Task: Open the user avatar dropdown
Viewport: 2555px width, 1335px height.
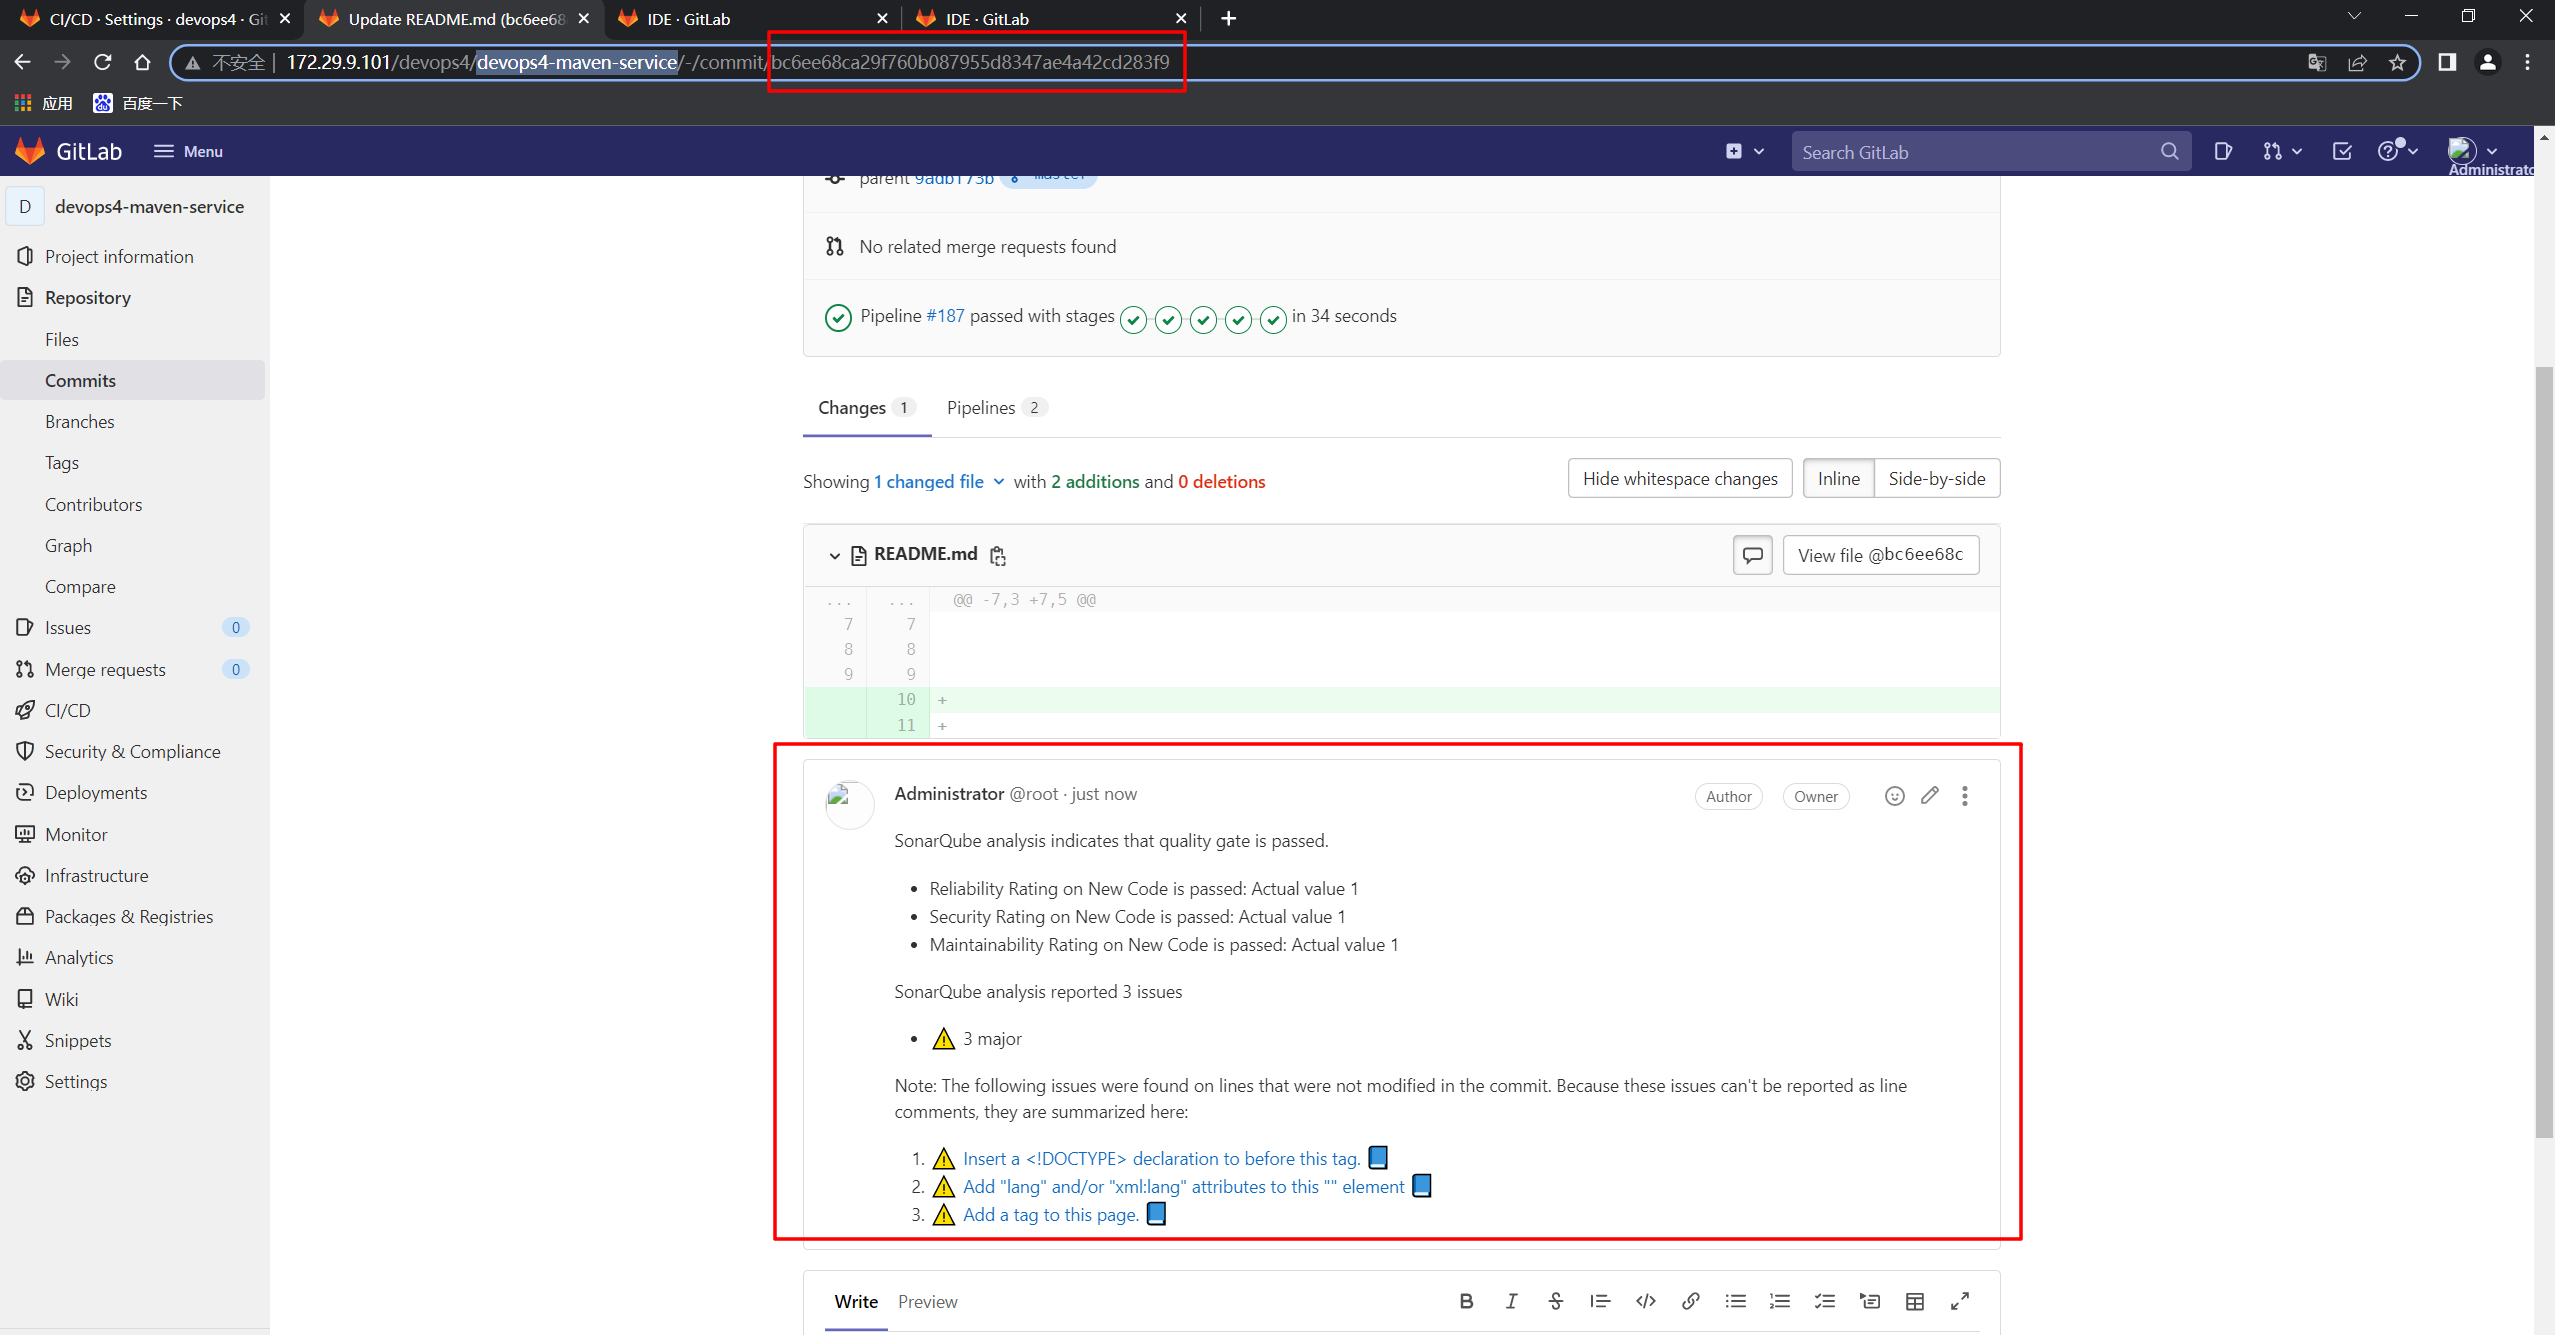Action: tap(2472, 151)
